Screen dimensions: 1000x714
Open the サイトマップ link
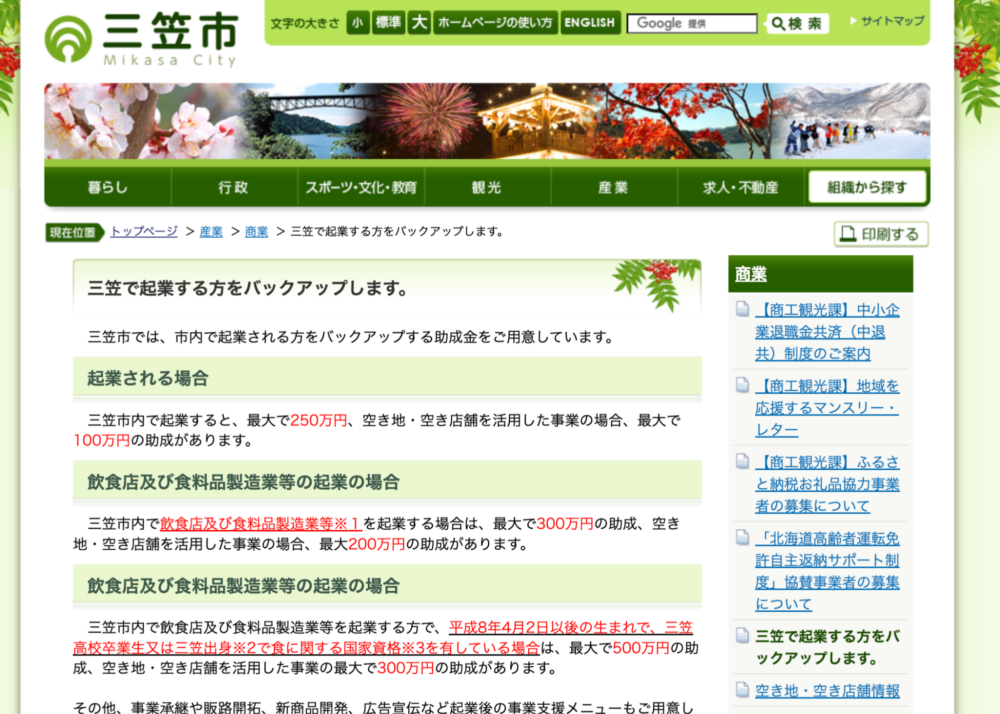(x=887, y=21)
